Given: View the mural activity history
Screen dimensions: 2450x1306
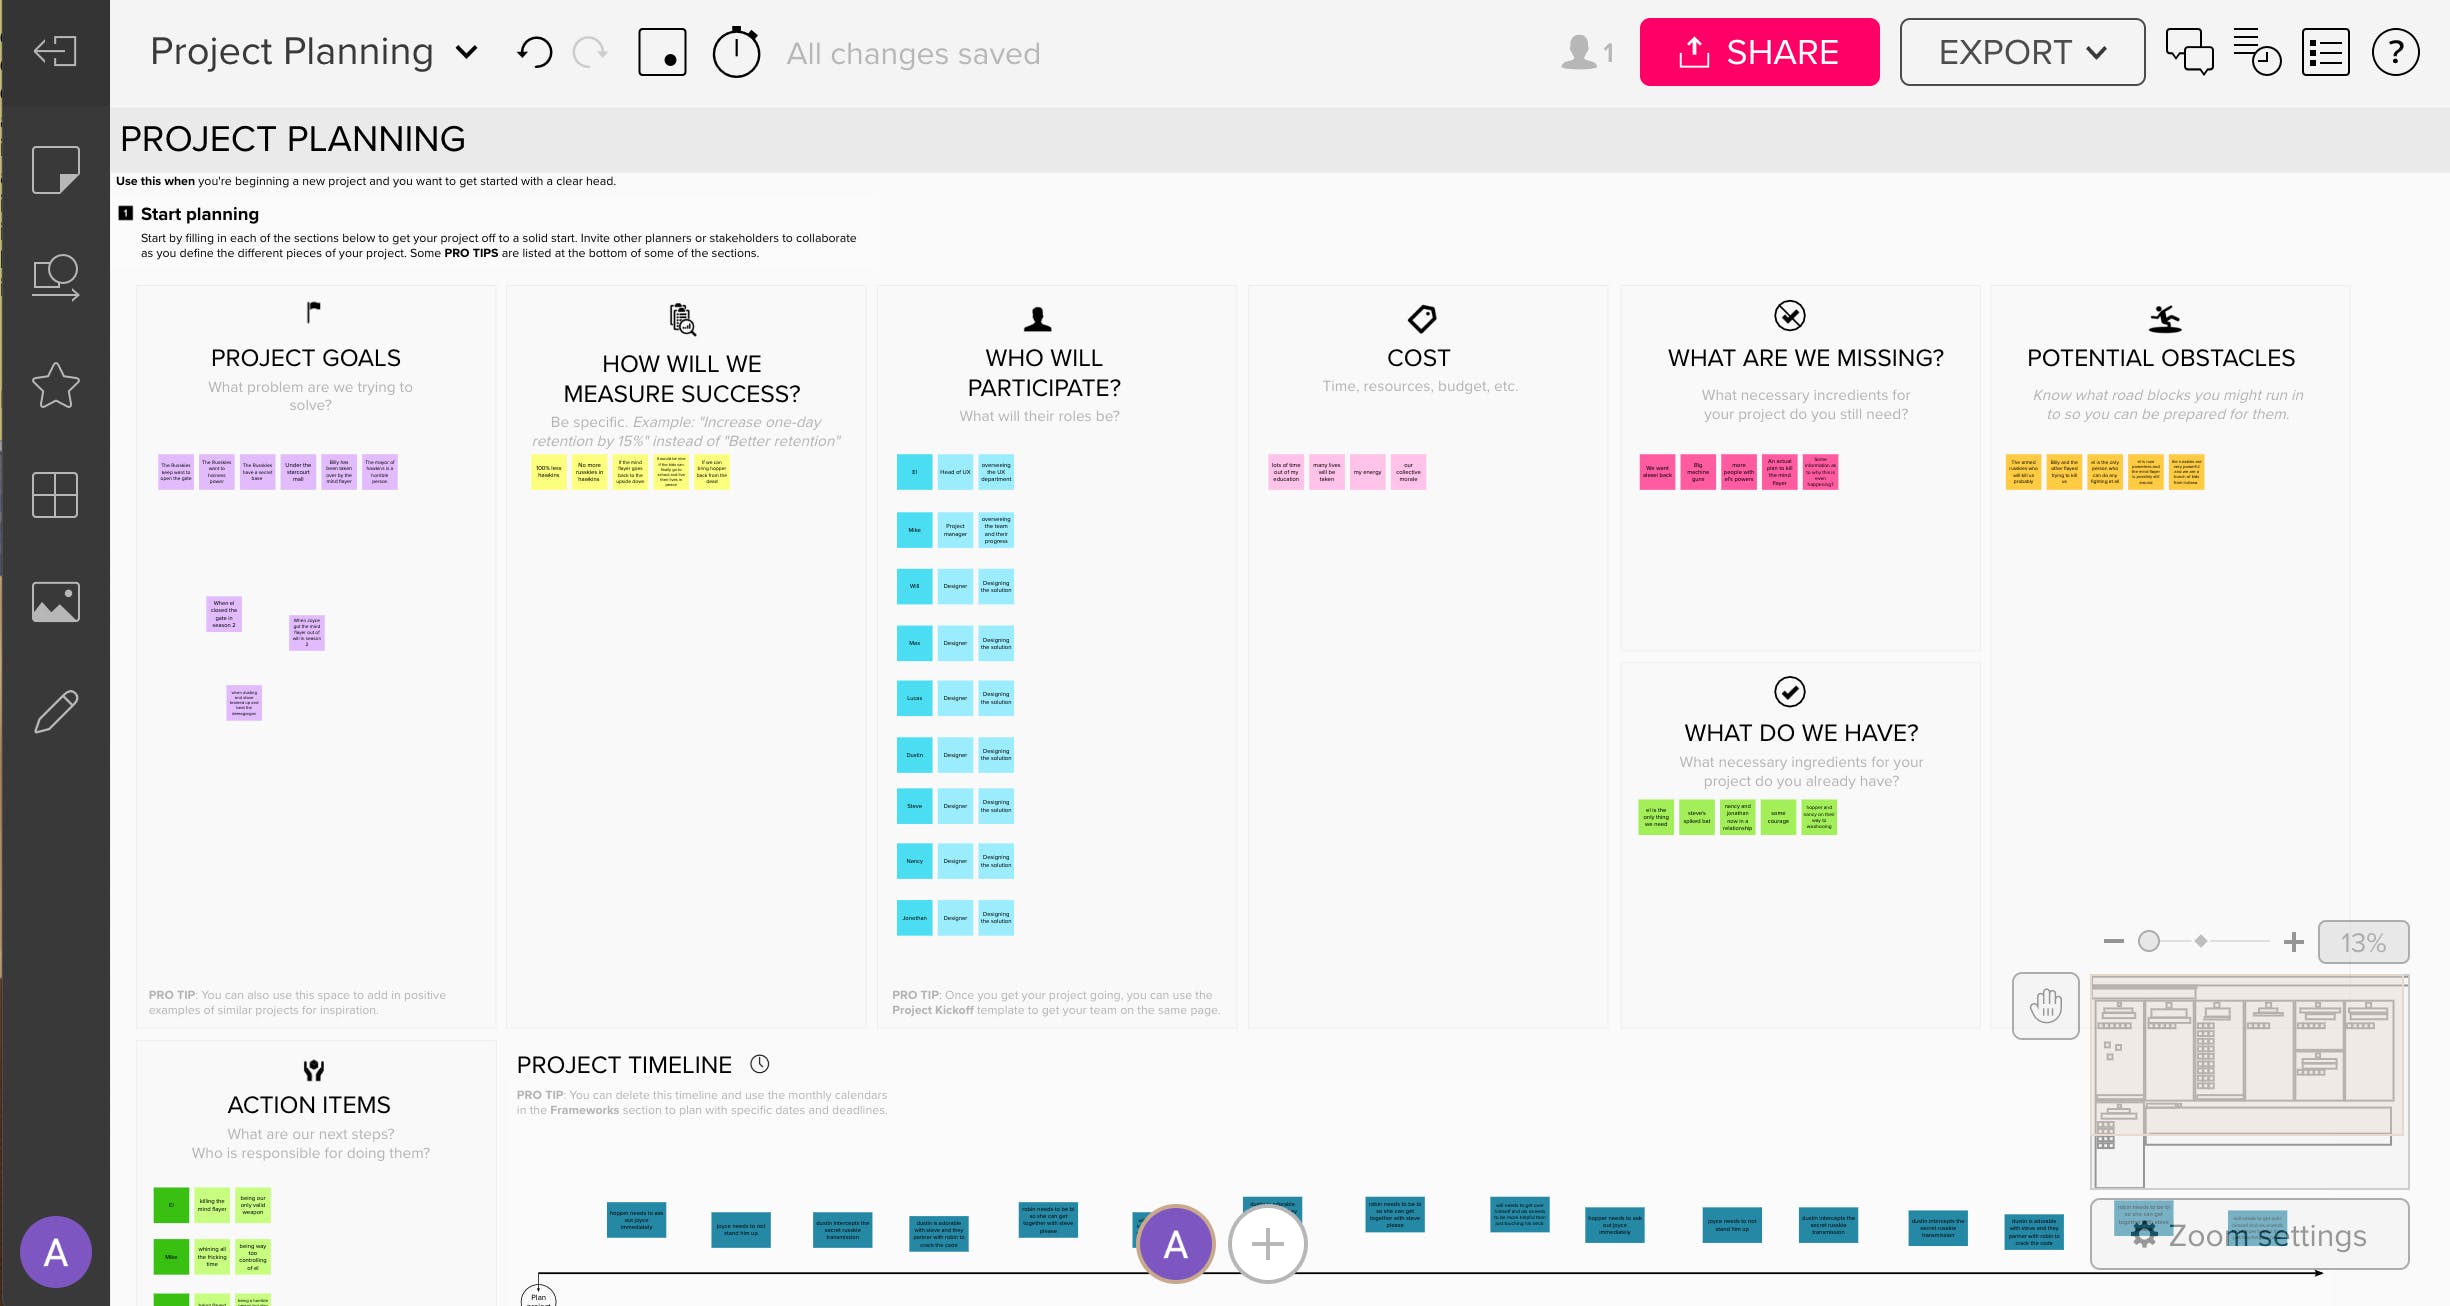Looking at the screenshot, I should (x=2258, y=53).
